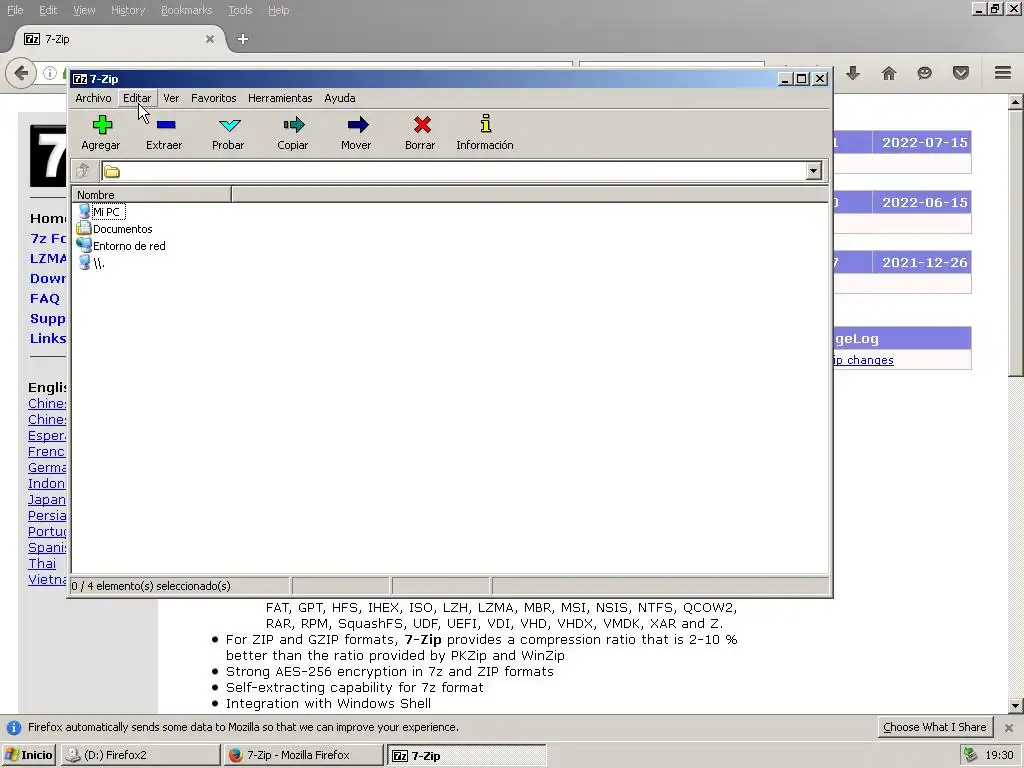Image resolution: width=1024 pixels, height=768 pixels.
Task: Dismiss the Firefox data notification bar
Action: click(x=1009, y=728)
